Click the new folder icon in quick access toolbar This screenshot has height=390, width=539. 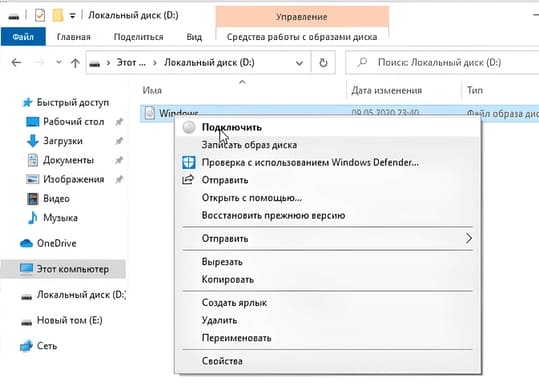coord(58,15)
